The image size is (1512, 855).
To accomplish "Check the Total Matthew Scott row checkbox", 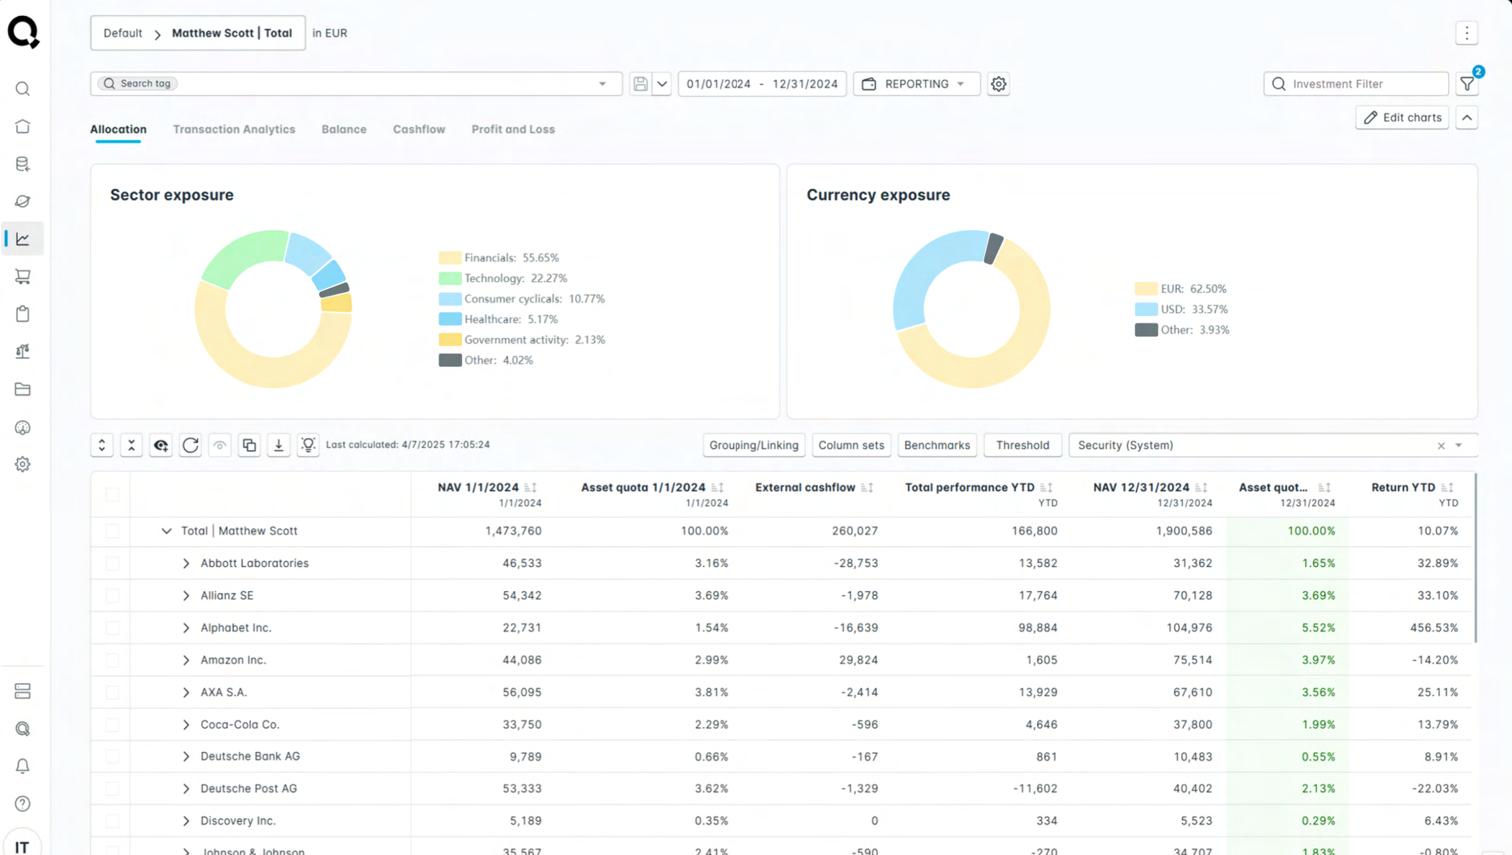I will click(112, 531).
